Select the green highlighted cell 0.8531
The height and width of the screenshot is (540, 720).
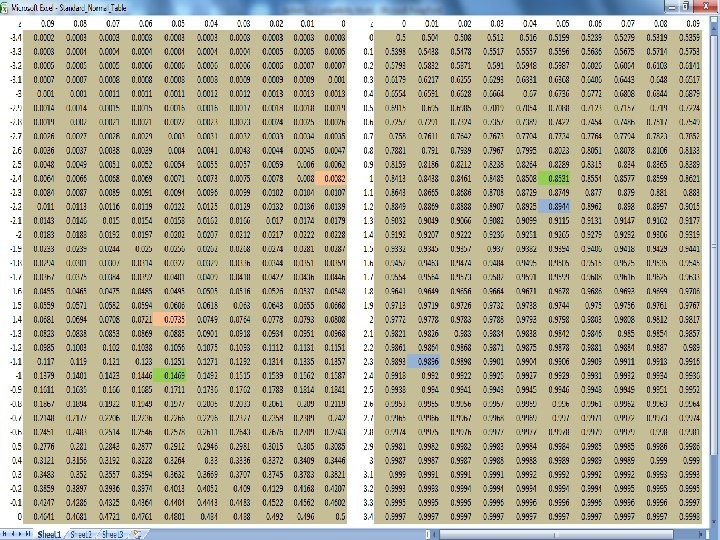(x=554, y=179)
